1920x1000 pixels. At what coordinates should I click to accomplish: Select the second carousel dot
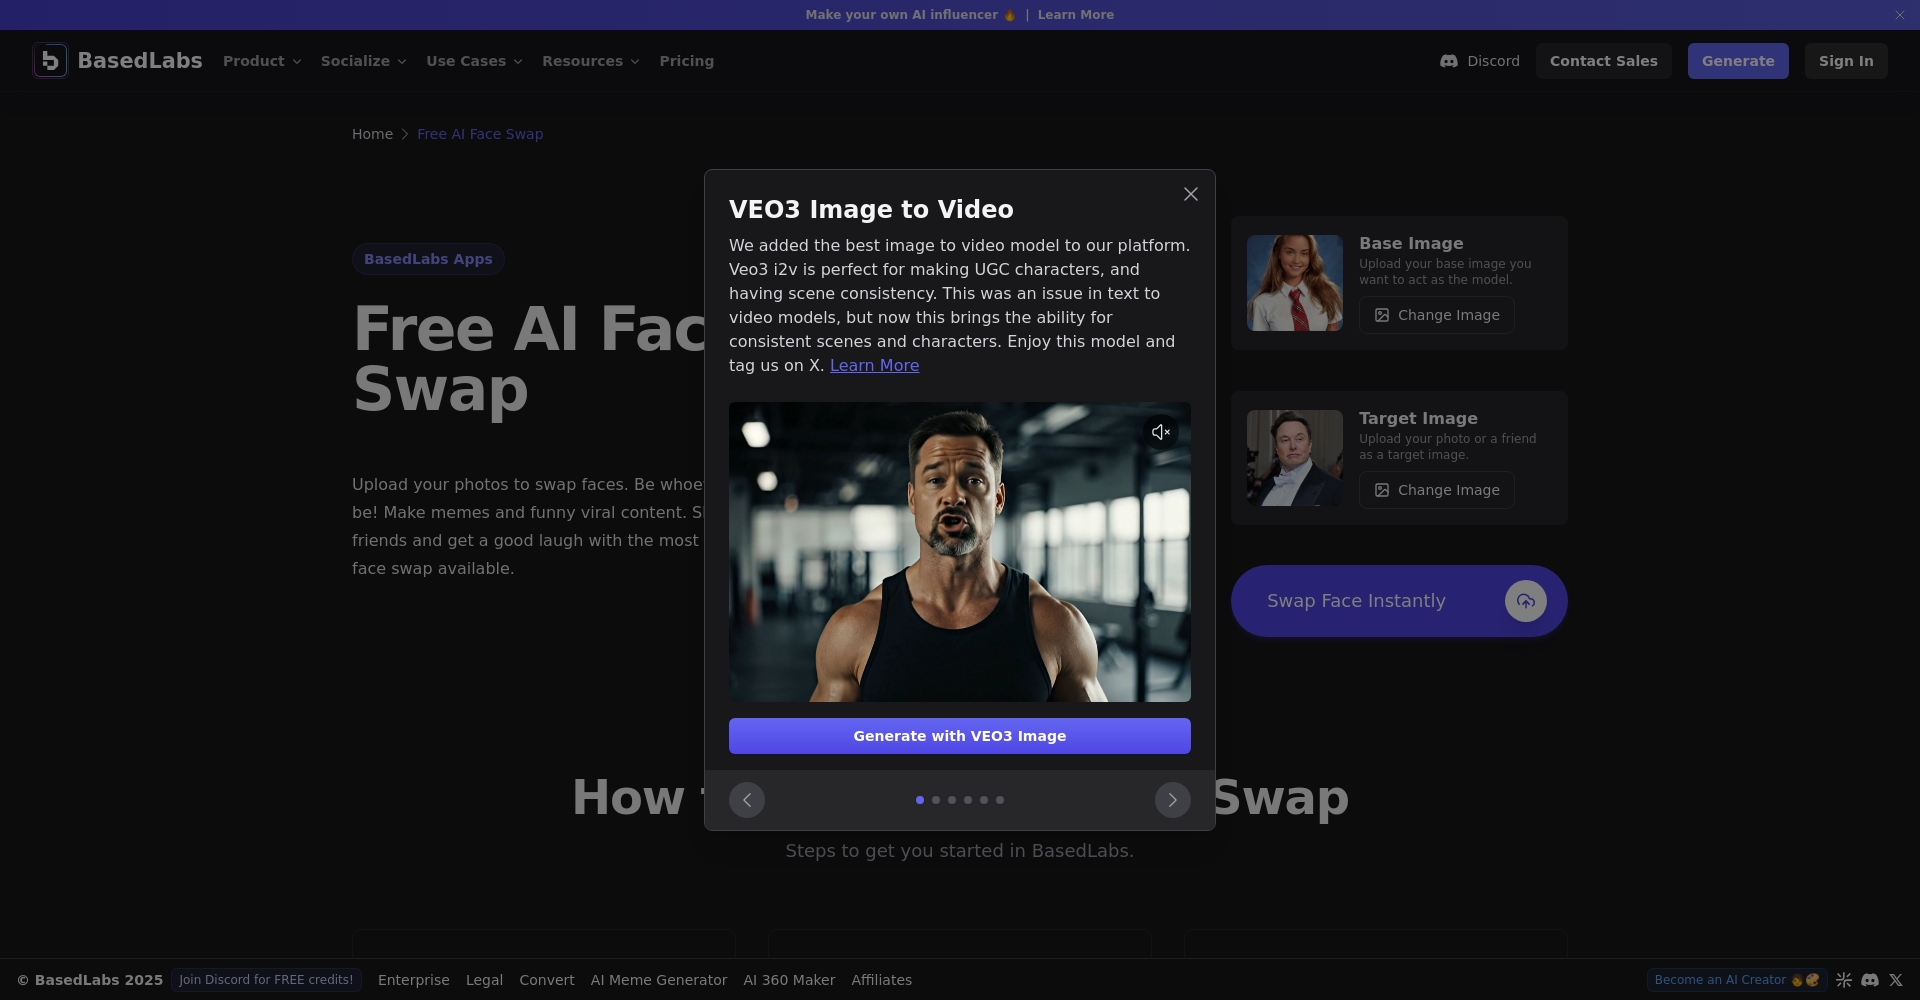click(936, 800)
